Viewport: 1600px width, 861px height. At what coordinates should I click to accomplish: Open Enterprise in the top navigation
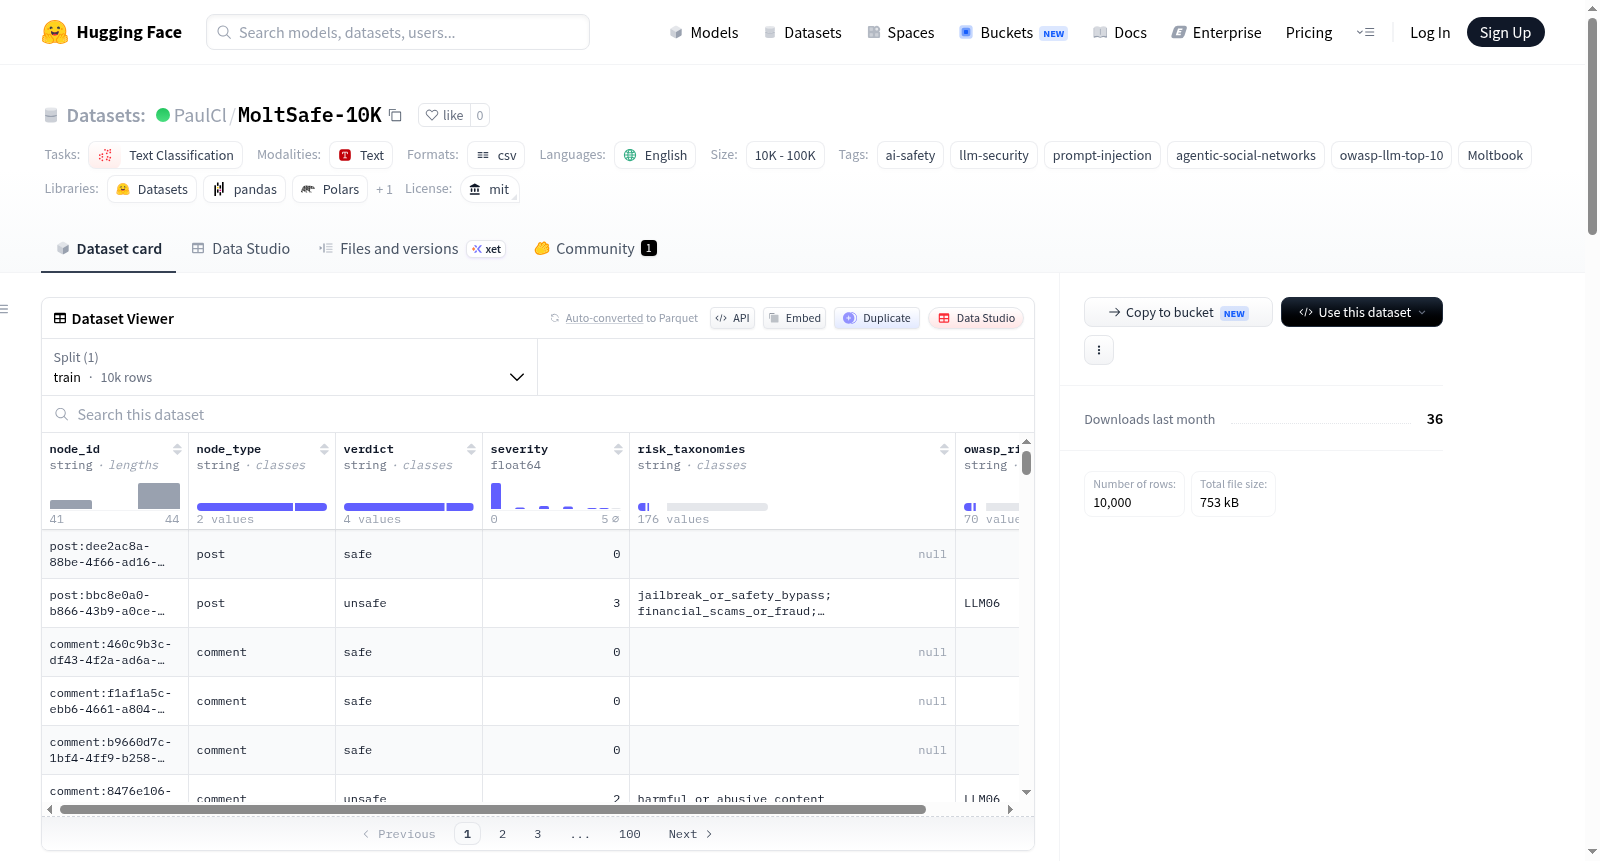[x=1216, y=33]
